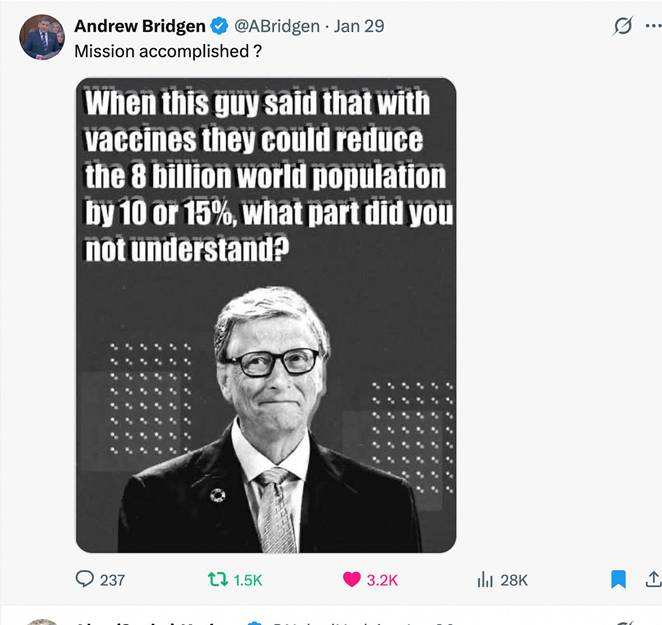Viewport: 662px width, 625px height.
Task: Click the Grok explain-post icon
Action: pyautogui.click(x=623, y=26)
